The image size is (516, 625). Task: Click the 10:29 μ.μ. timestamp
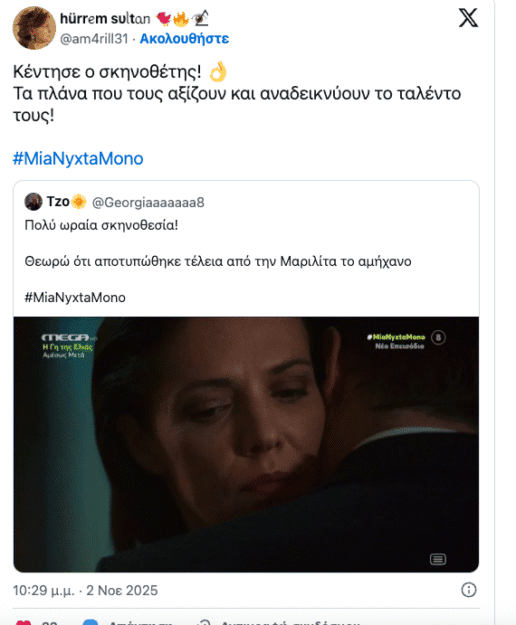click(44, 590)
